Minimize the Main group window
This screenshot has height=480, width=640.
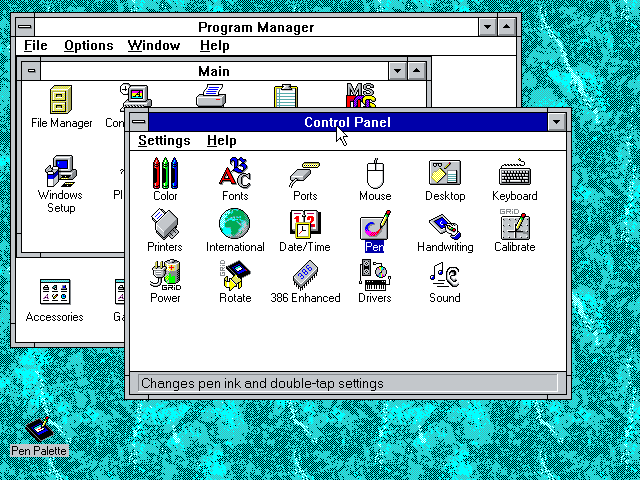[397, 71]
